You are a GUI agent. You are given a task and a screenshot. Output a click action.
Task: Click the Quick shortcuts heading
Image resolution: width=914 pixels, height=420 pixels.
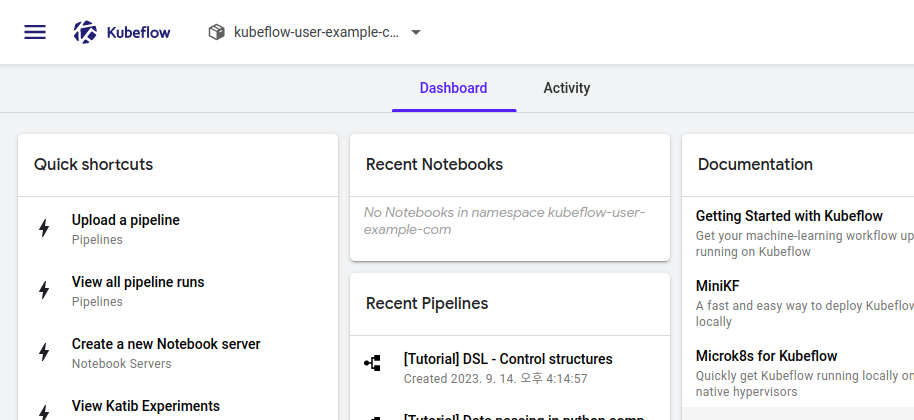[93, 164]
